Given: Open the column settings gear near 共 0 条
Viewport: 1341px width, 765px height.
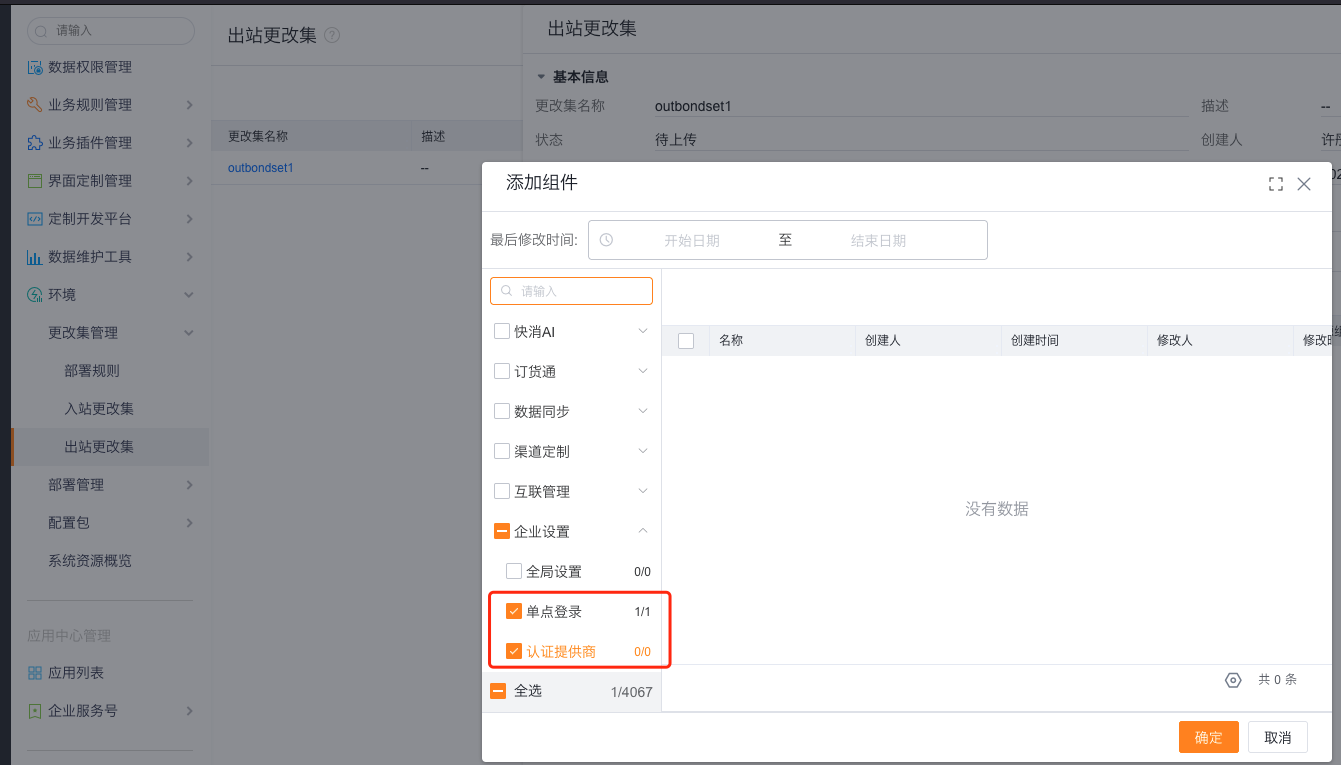Looking at the screenshot, I should pyautogui.click(x=1233, y=679).
